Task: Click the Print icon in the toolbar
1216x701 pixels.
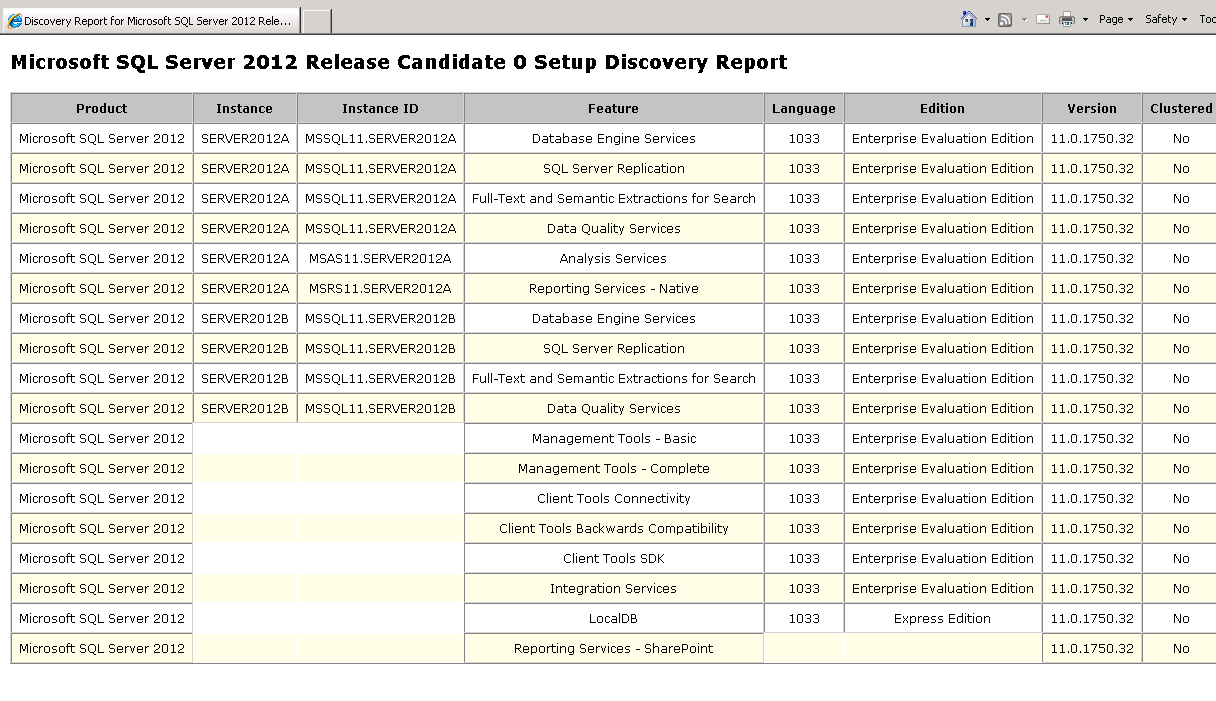Action: pyautogui.click(x=1067, y=19)
